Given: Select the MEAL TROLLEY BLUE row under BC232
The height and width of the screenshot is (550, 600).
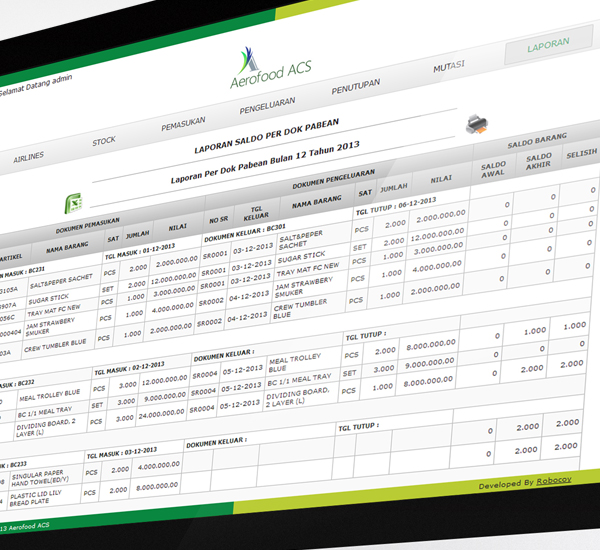Looking at the screenshot, I should (44, 393).
